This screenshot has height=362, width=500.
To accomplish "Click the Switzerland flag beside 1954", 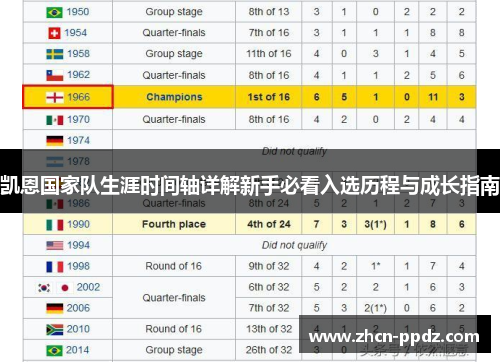I will pos(54,33).
